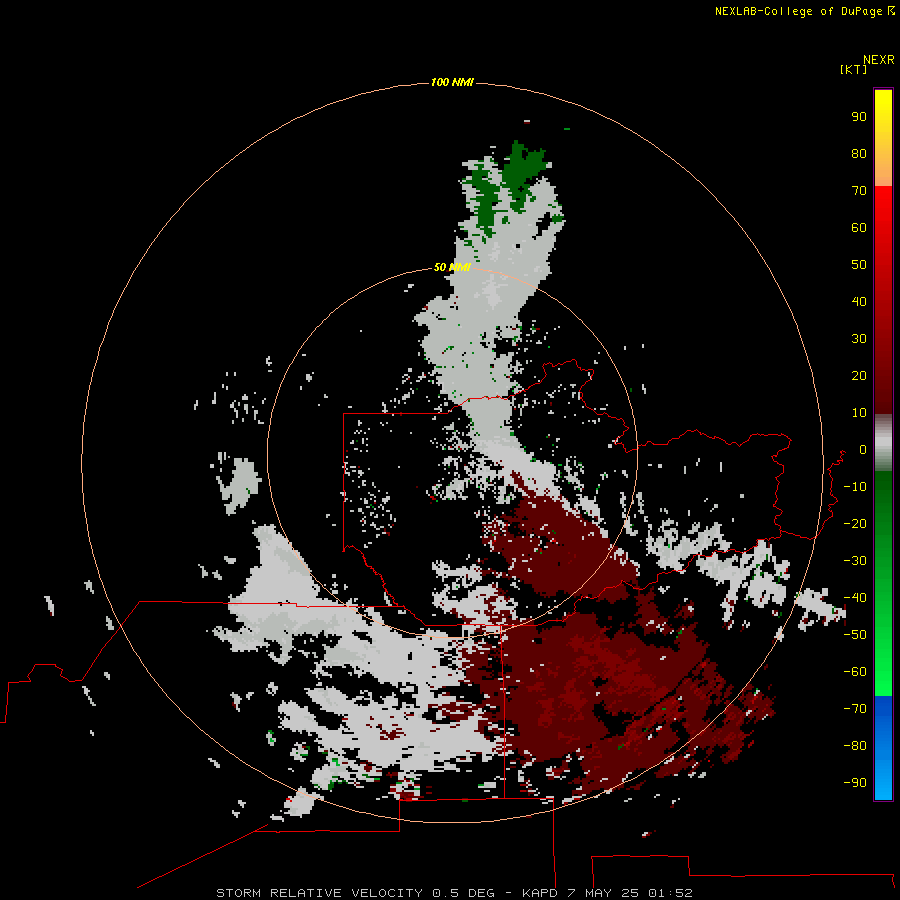Image resolution: width=900 pixels, height=900 pixels.
Task: Click the -80 value on the velocity scale
Action: [x=855, y=746]
